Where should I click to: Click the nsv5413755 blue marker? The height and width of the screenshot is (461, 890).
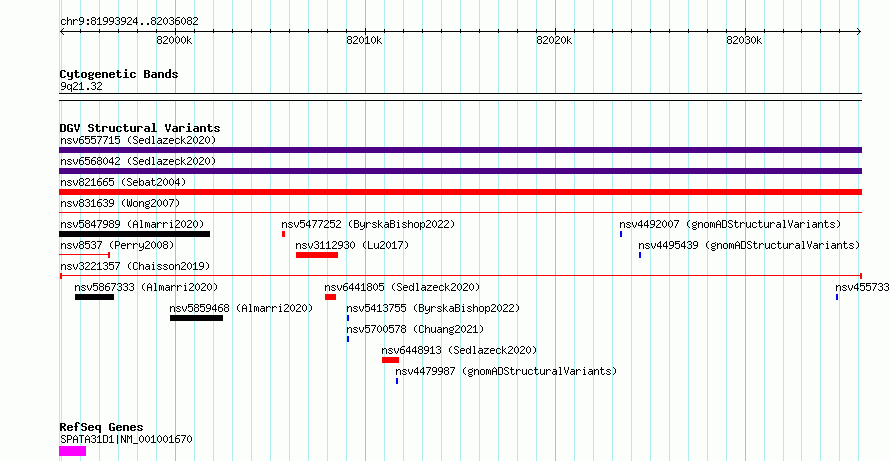pos(348,318)
